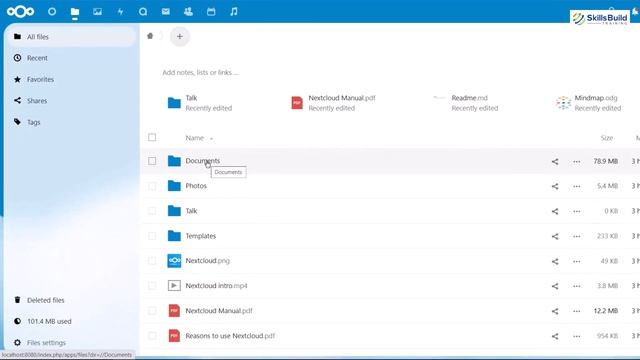Click the Add notes, lists or links field
Screen dimensions: 640x360
coord(200,72)
